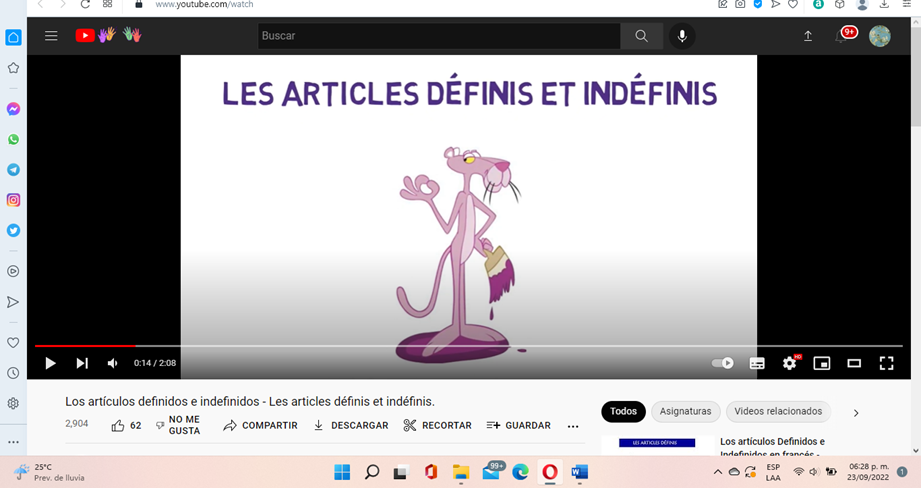Viewport: 921px width, 488px height.
Task: Open My Flow arrow in sidebar
Action: click(13, 302)
